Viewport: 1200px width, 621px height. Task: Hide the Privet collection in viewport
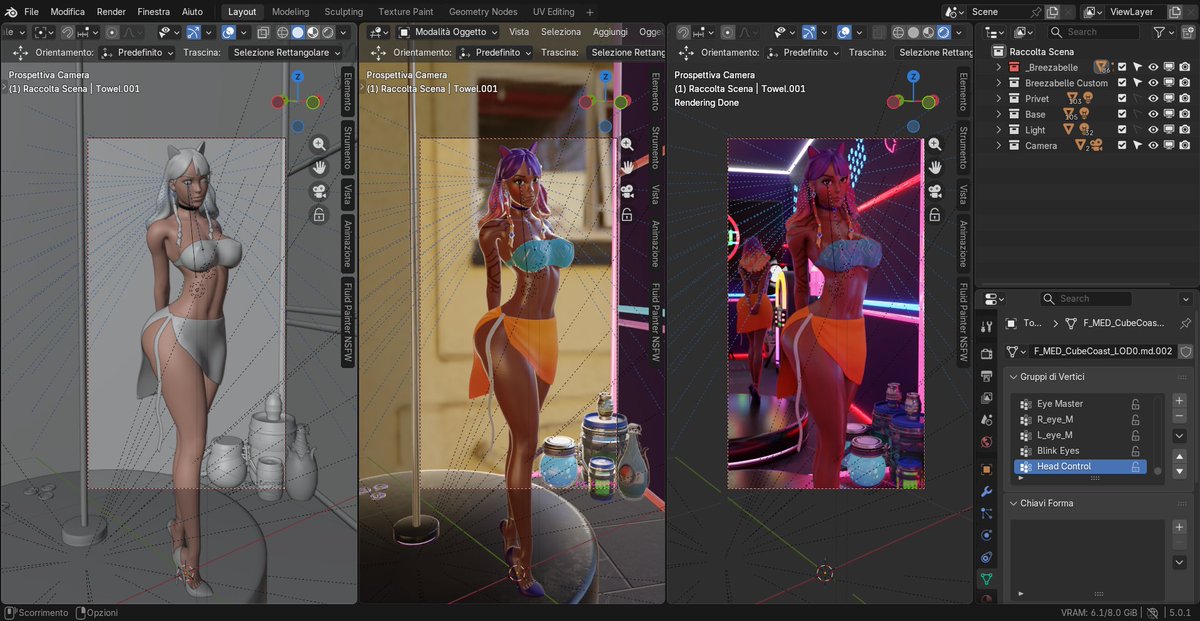click(1153, 99)
